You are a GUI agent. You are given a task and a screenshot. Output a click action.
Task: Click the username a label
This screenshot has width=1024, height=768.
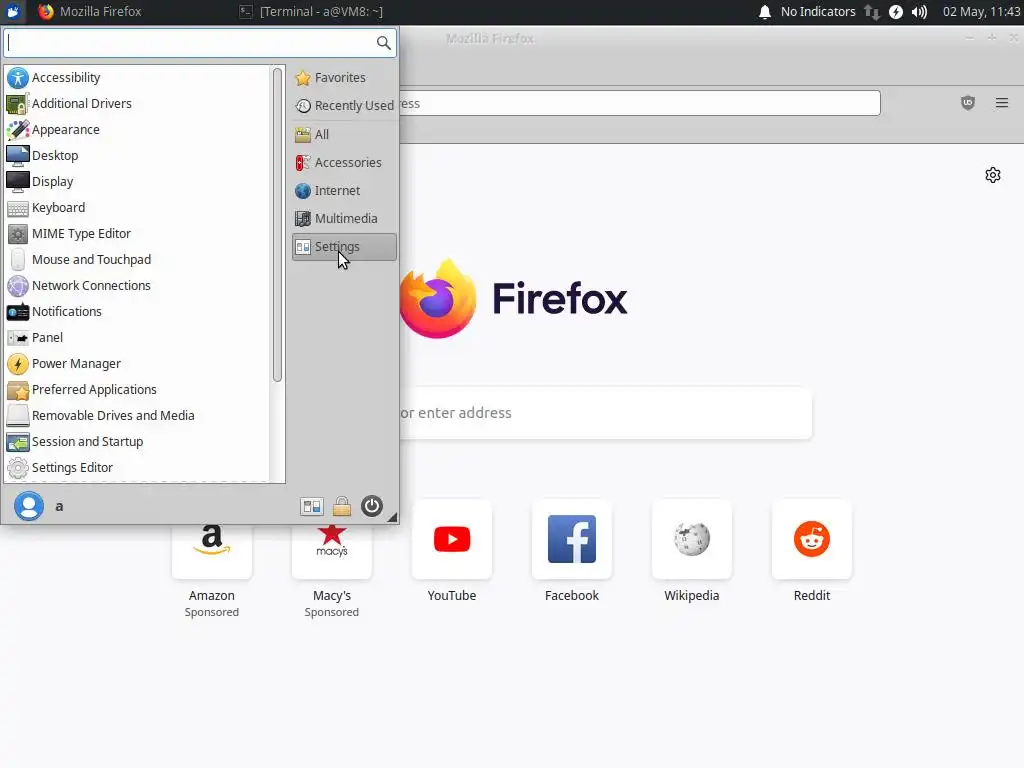click(x=59, y=507)
